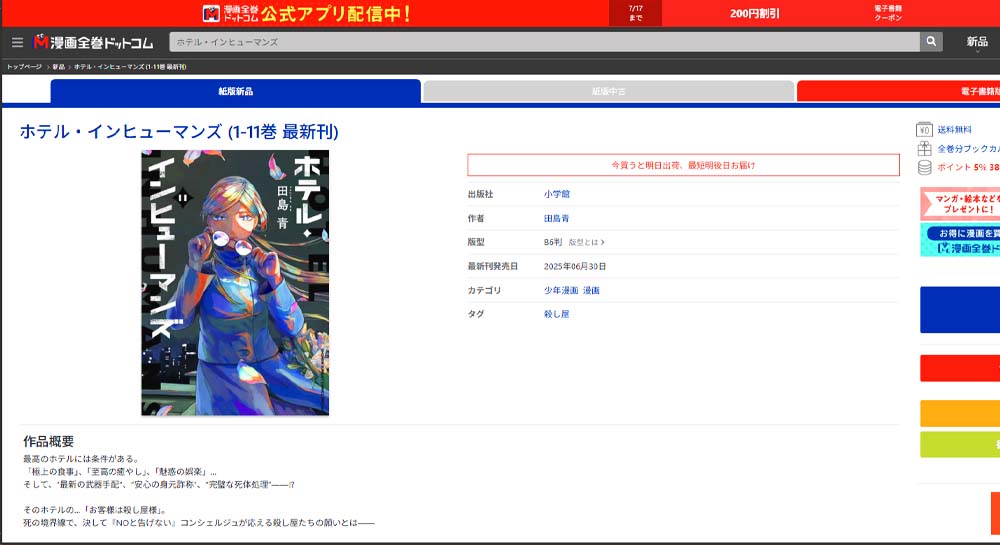The height and width of the screenshot is (545, 1000).
Task: Switch to the red 電子書籍版 tab
Action: click(898, 91)
